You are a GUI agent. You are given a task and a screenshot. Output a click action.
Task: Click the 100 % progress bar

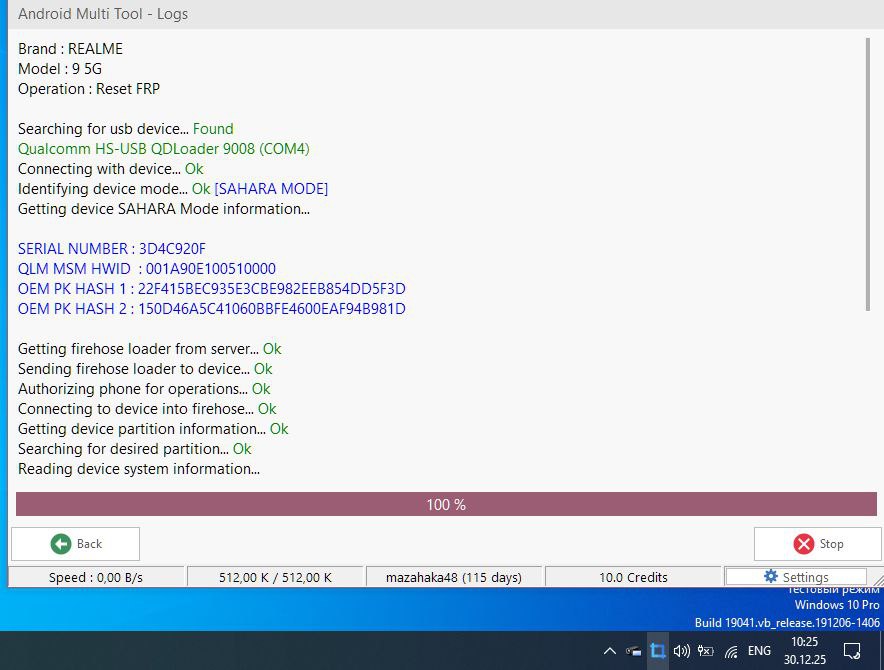pos(446,504)
